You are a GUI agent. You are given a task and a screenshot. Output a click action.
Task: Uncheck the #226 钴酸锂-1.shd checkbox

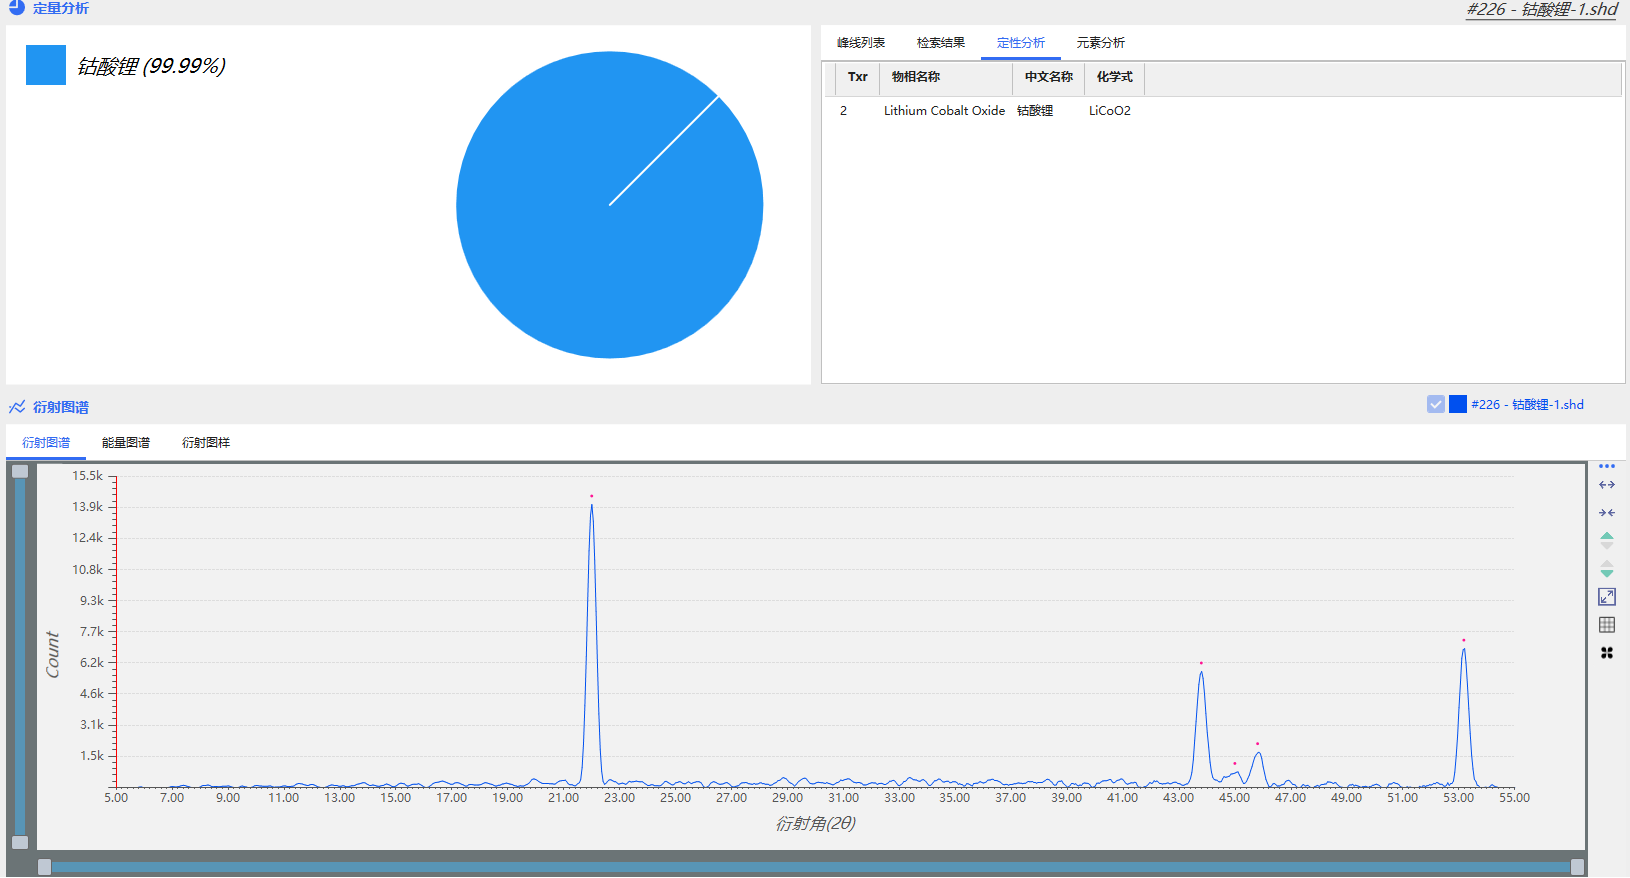(1436, 404)
